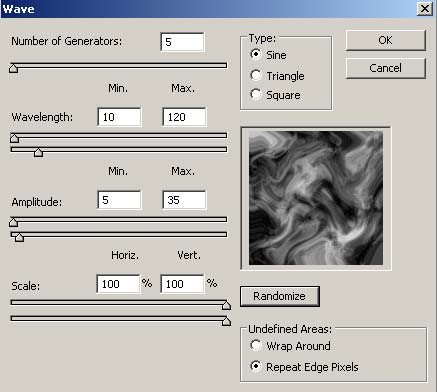
Task: Close the Wave dialog window
Action: (425, 8)
